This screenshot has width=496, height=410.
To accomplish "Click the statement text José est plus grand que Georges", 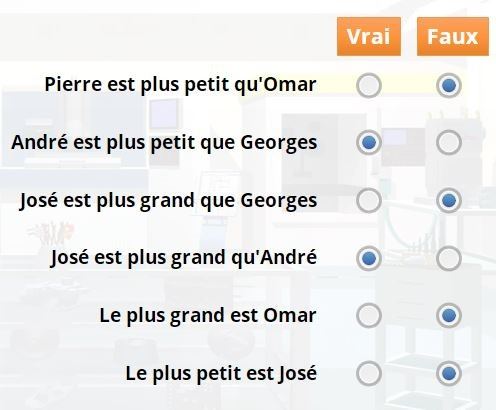I will [x=168, y=201].
